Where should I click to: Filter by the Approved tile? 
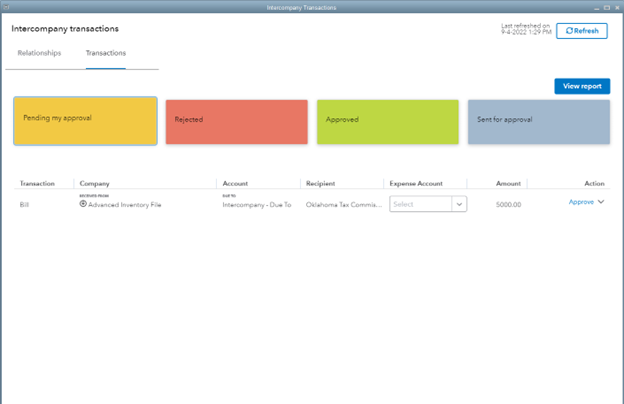click(388, 121)
